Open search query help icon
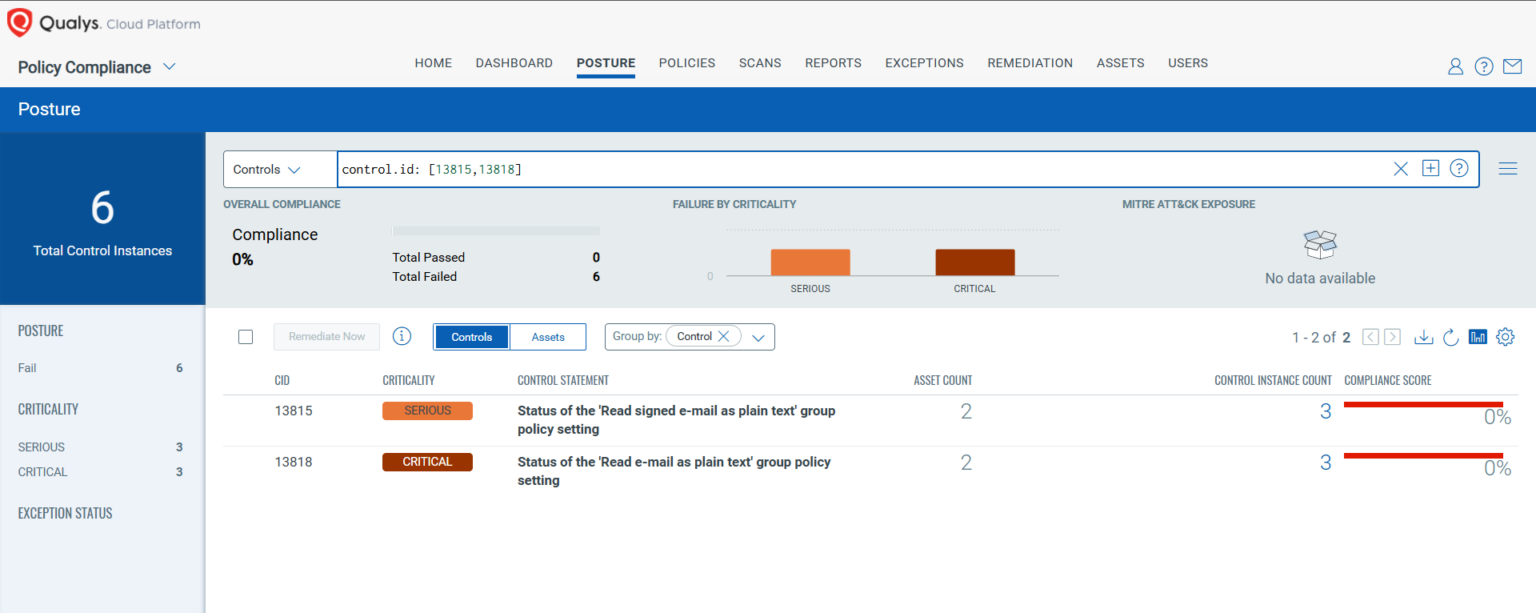This screenshot has width=1536, height=613. click(1459, 168)
